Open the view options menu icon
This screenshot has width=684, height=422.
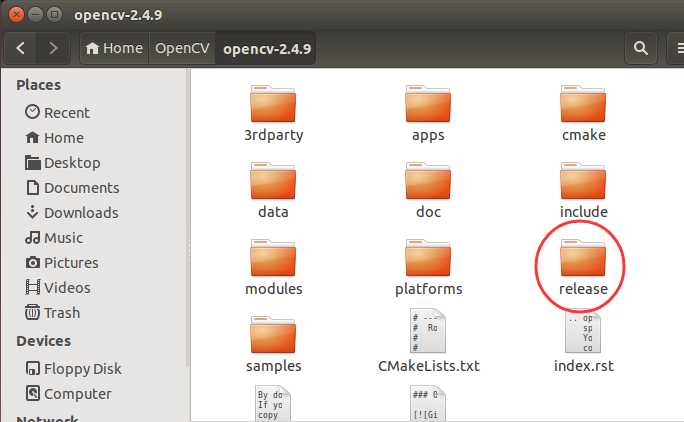coord(677,48)
